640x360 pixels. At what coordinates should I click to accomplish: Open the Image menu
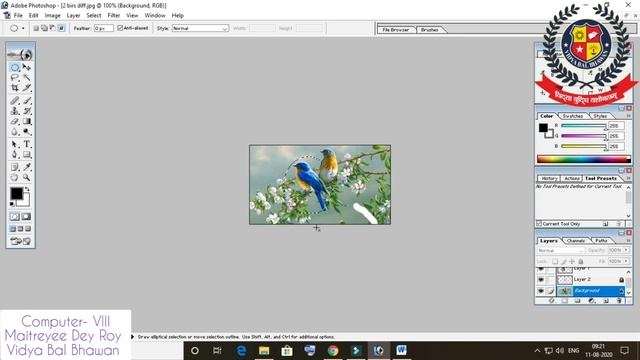53,16
